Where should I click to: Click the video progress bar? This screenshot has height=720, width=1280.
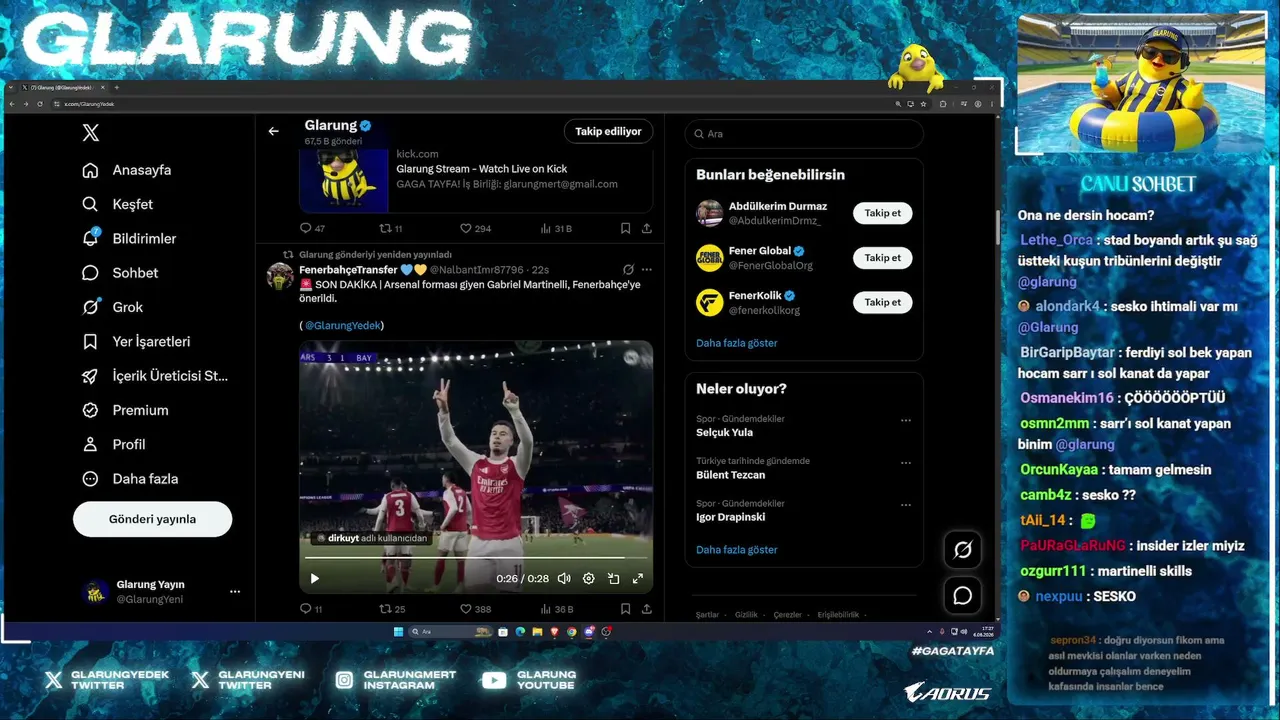476,558
